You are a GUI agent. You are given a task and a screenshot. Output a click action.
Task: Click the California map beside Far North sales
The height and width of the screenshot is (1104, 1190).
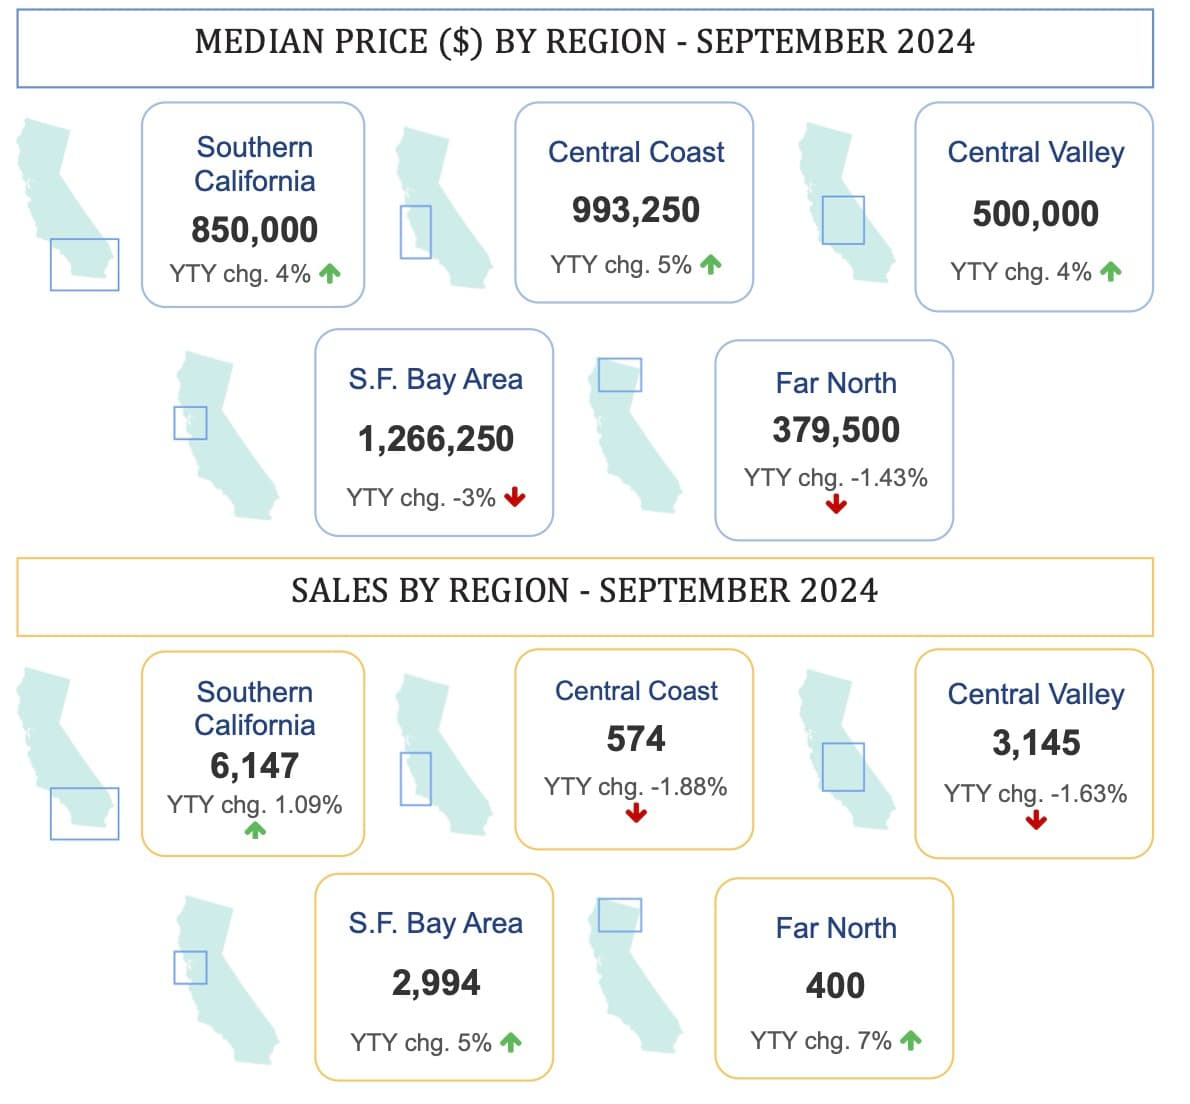(634, 977)
